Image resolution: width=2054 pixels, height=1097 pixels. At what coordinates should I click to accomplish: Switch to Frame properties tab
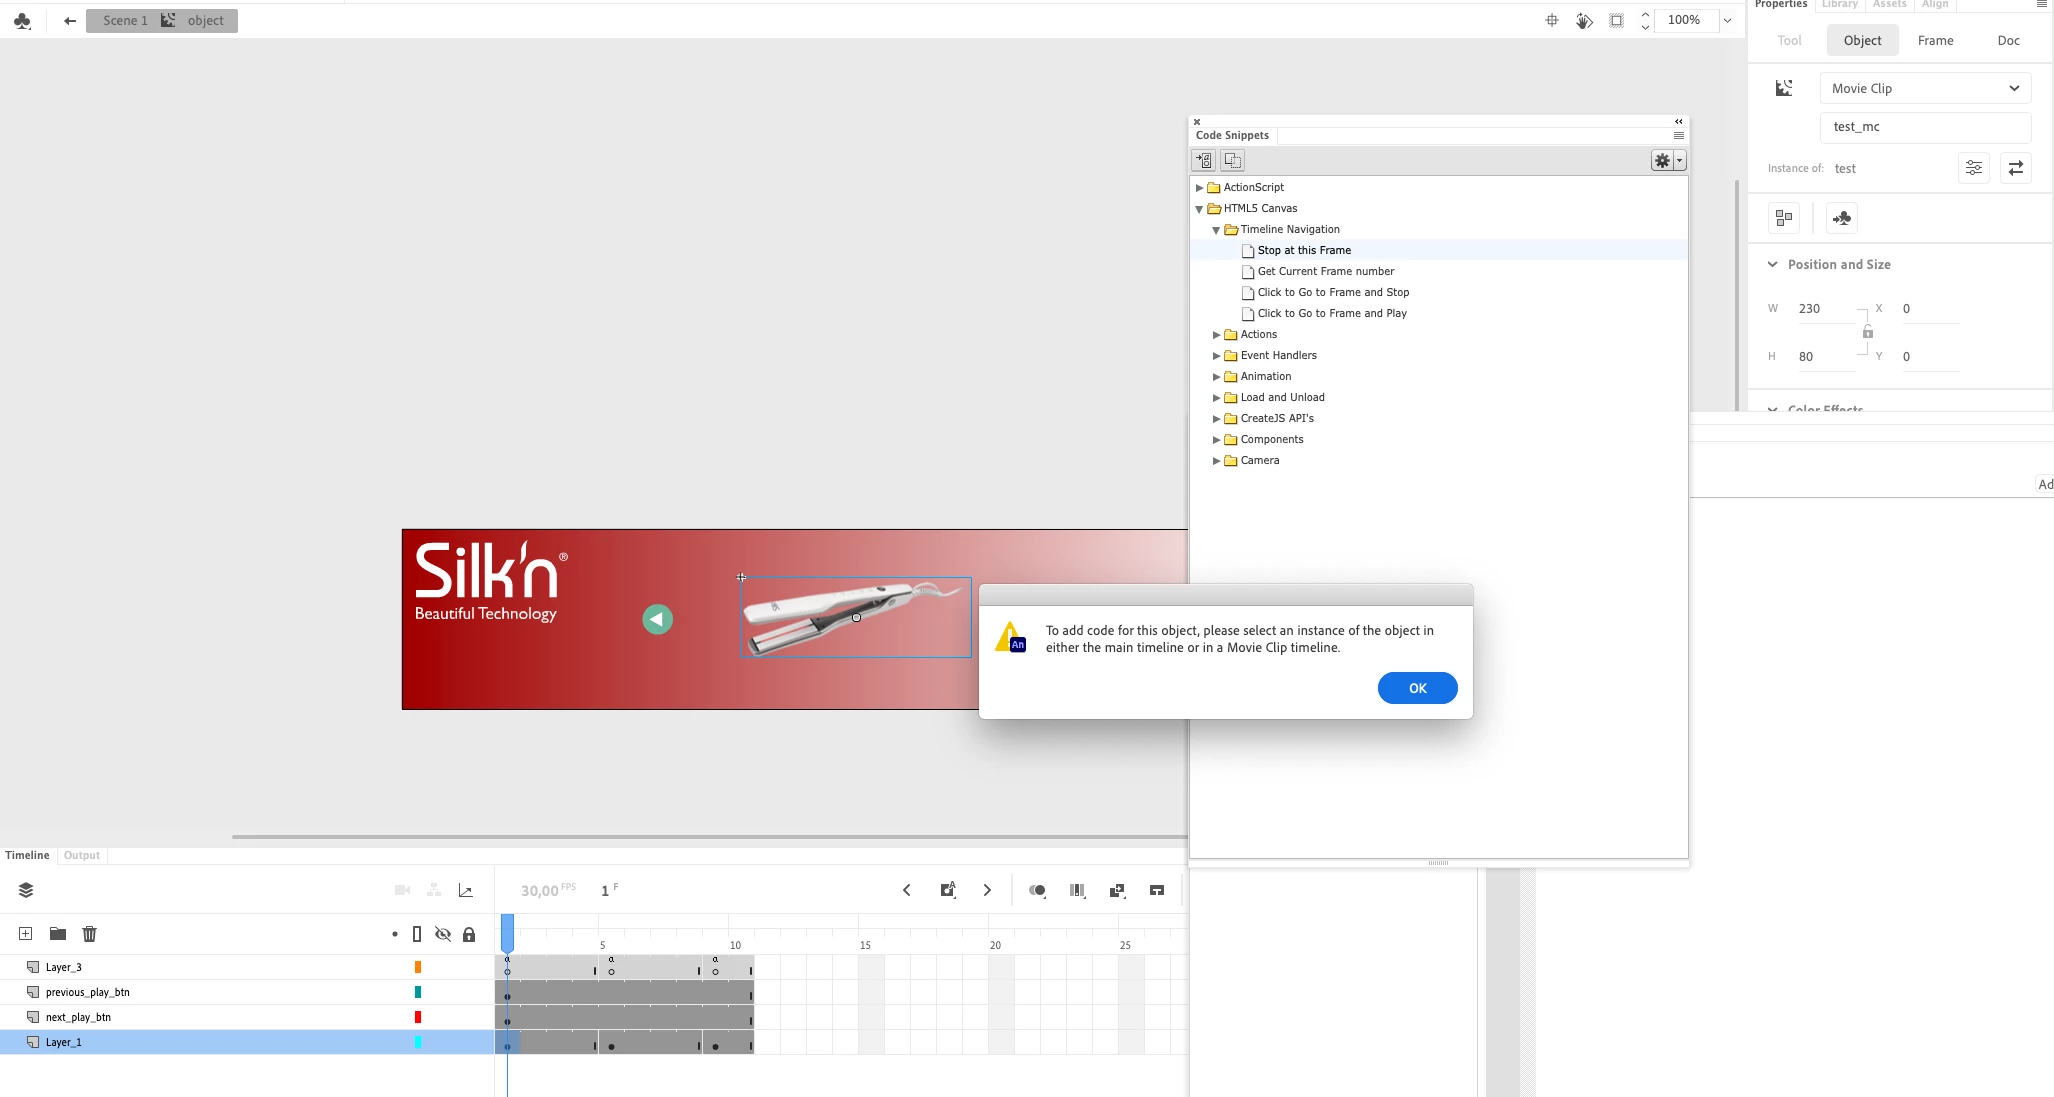point(1935,40)
